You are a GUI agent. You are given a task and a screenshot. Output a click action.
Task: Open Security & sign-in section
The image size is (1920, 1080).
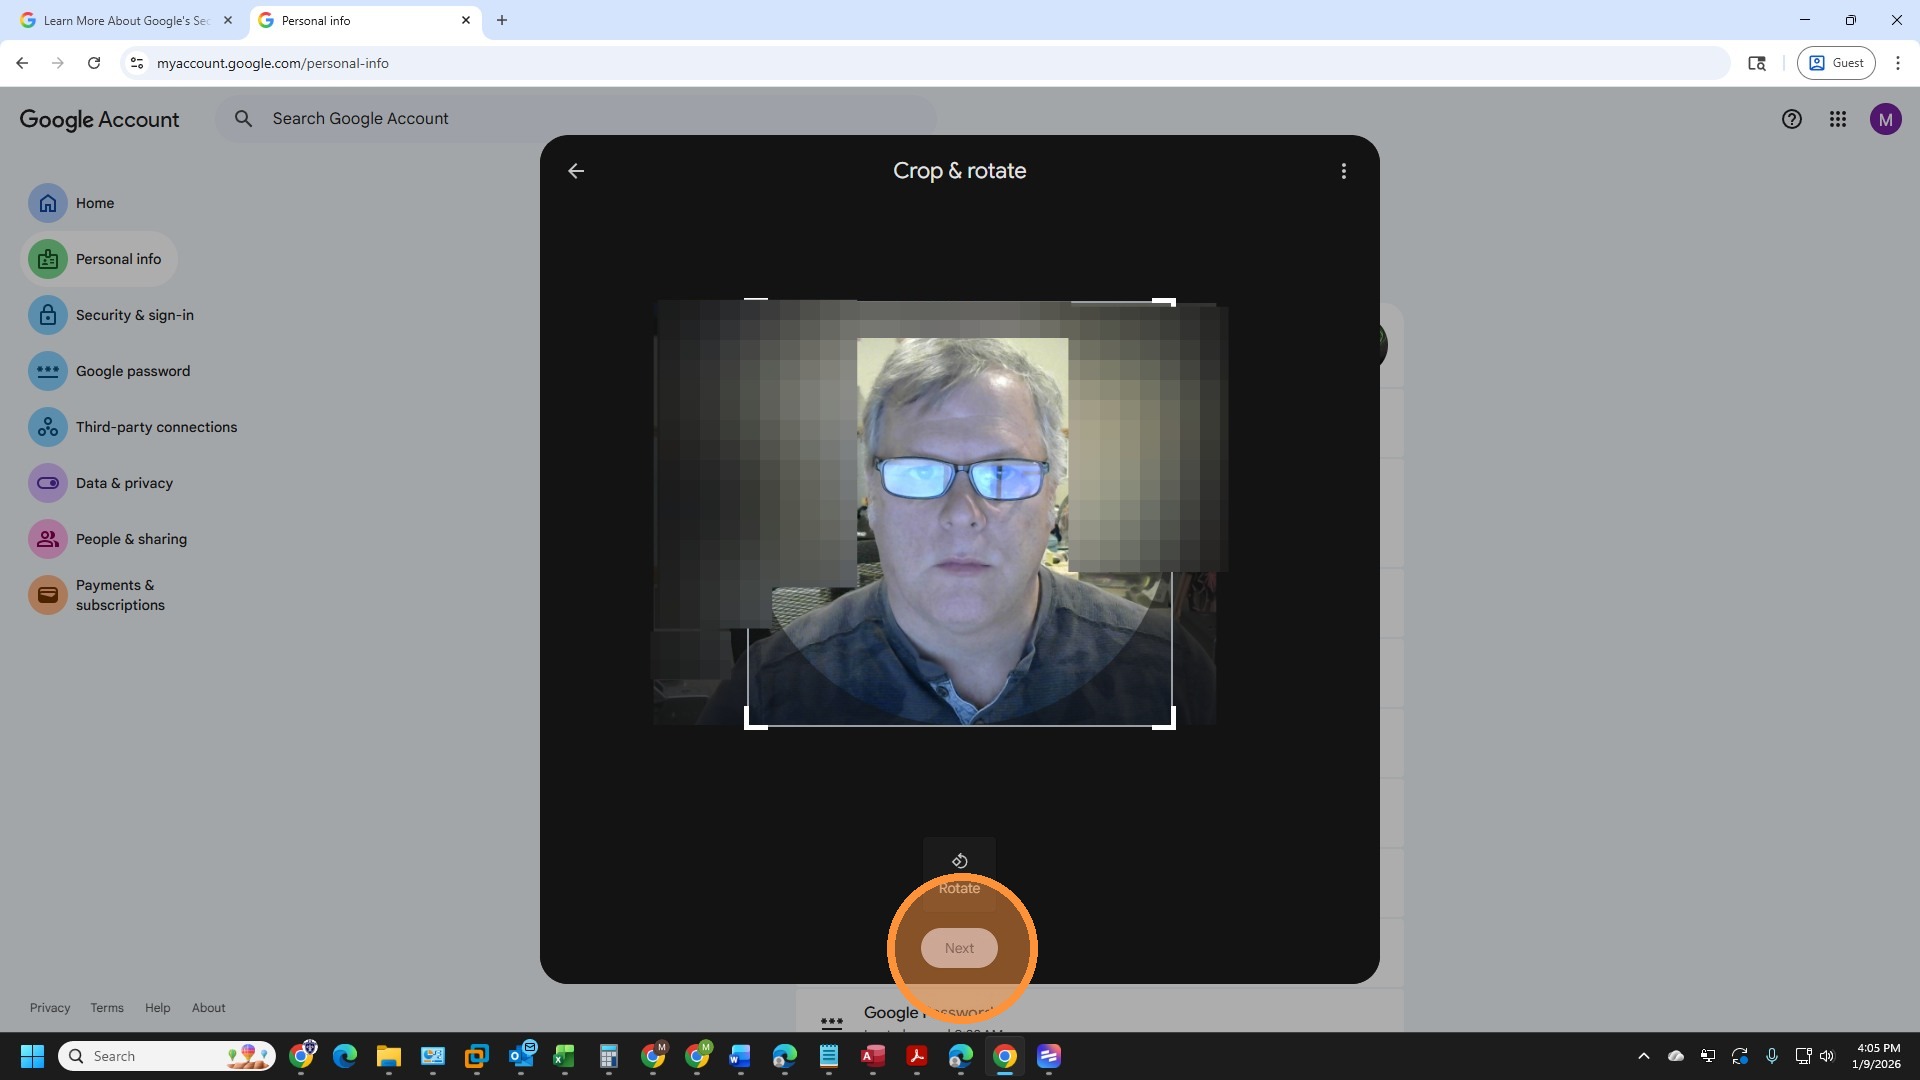tap(134, 315)
